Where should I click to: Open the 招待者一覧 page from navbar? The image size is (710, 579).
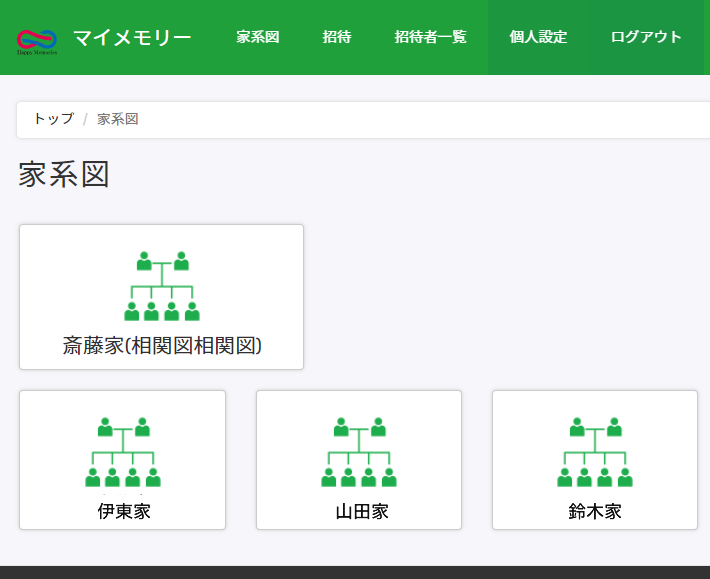coord(430,38)
